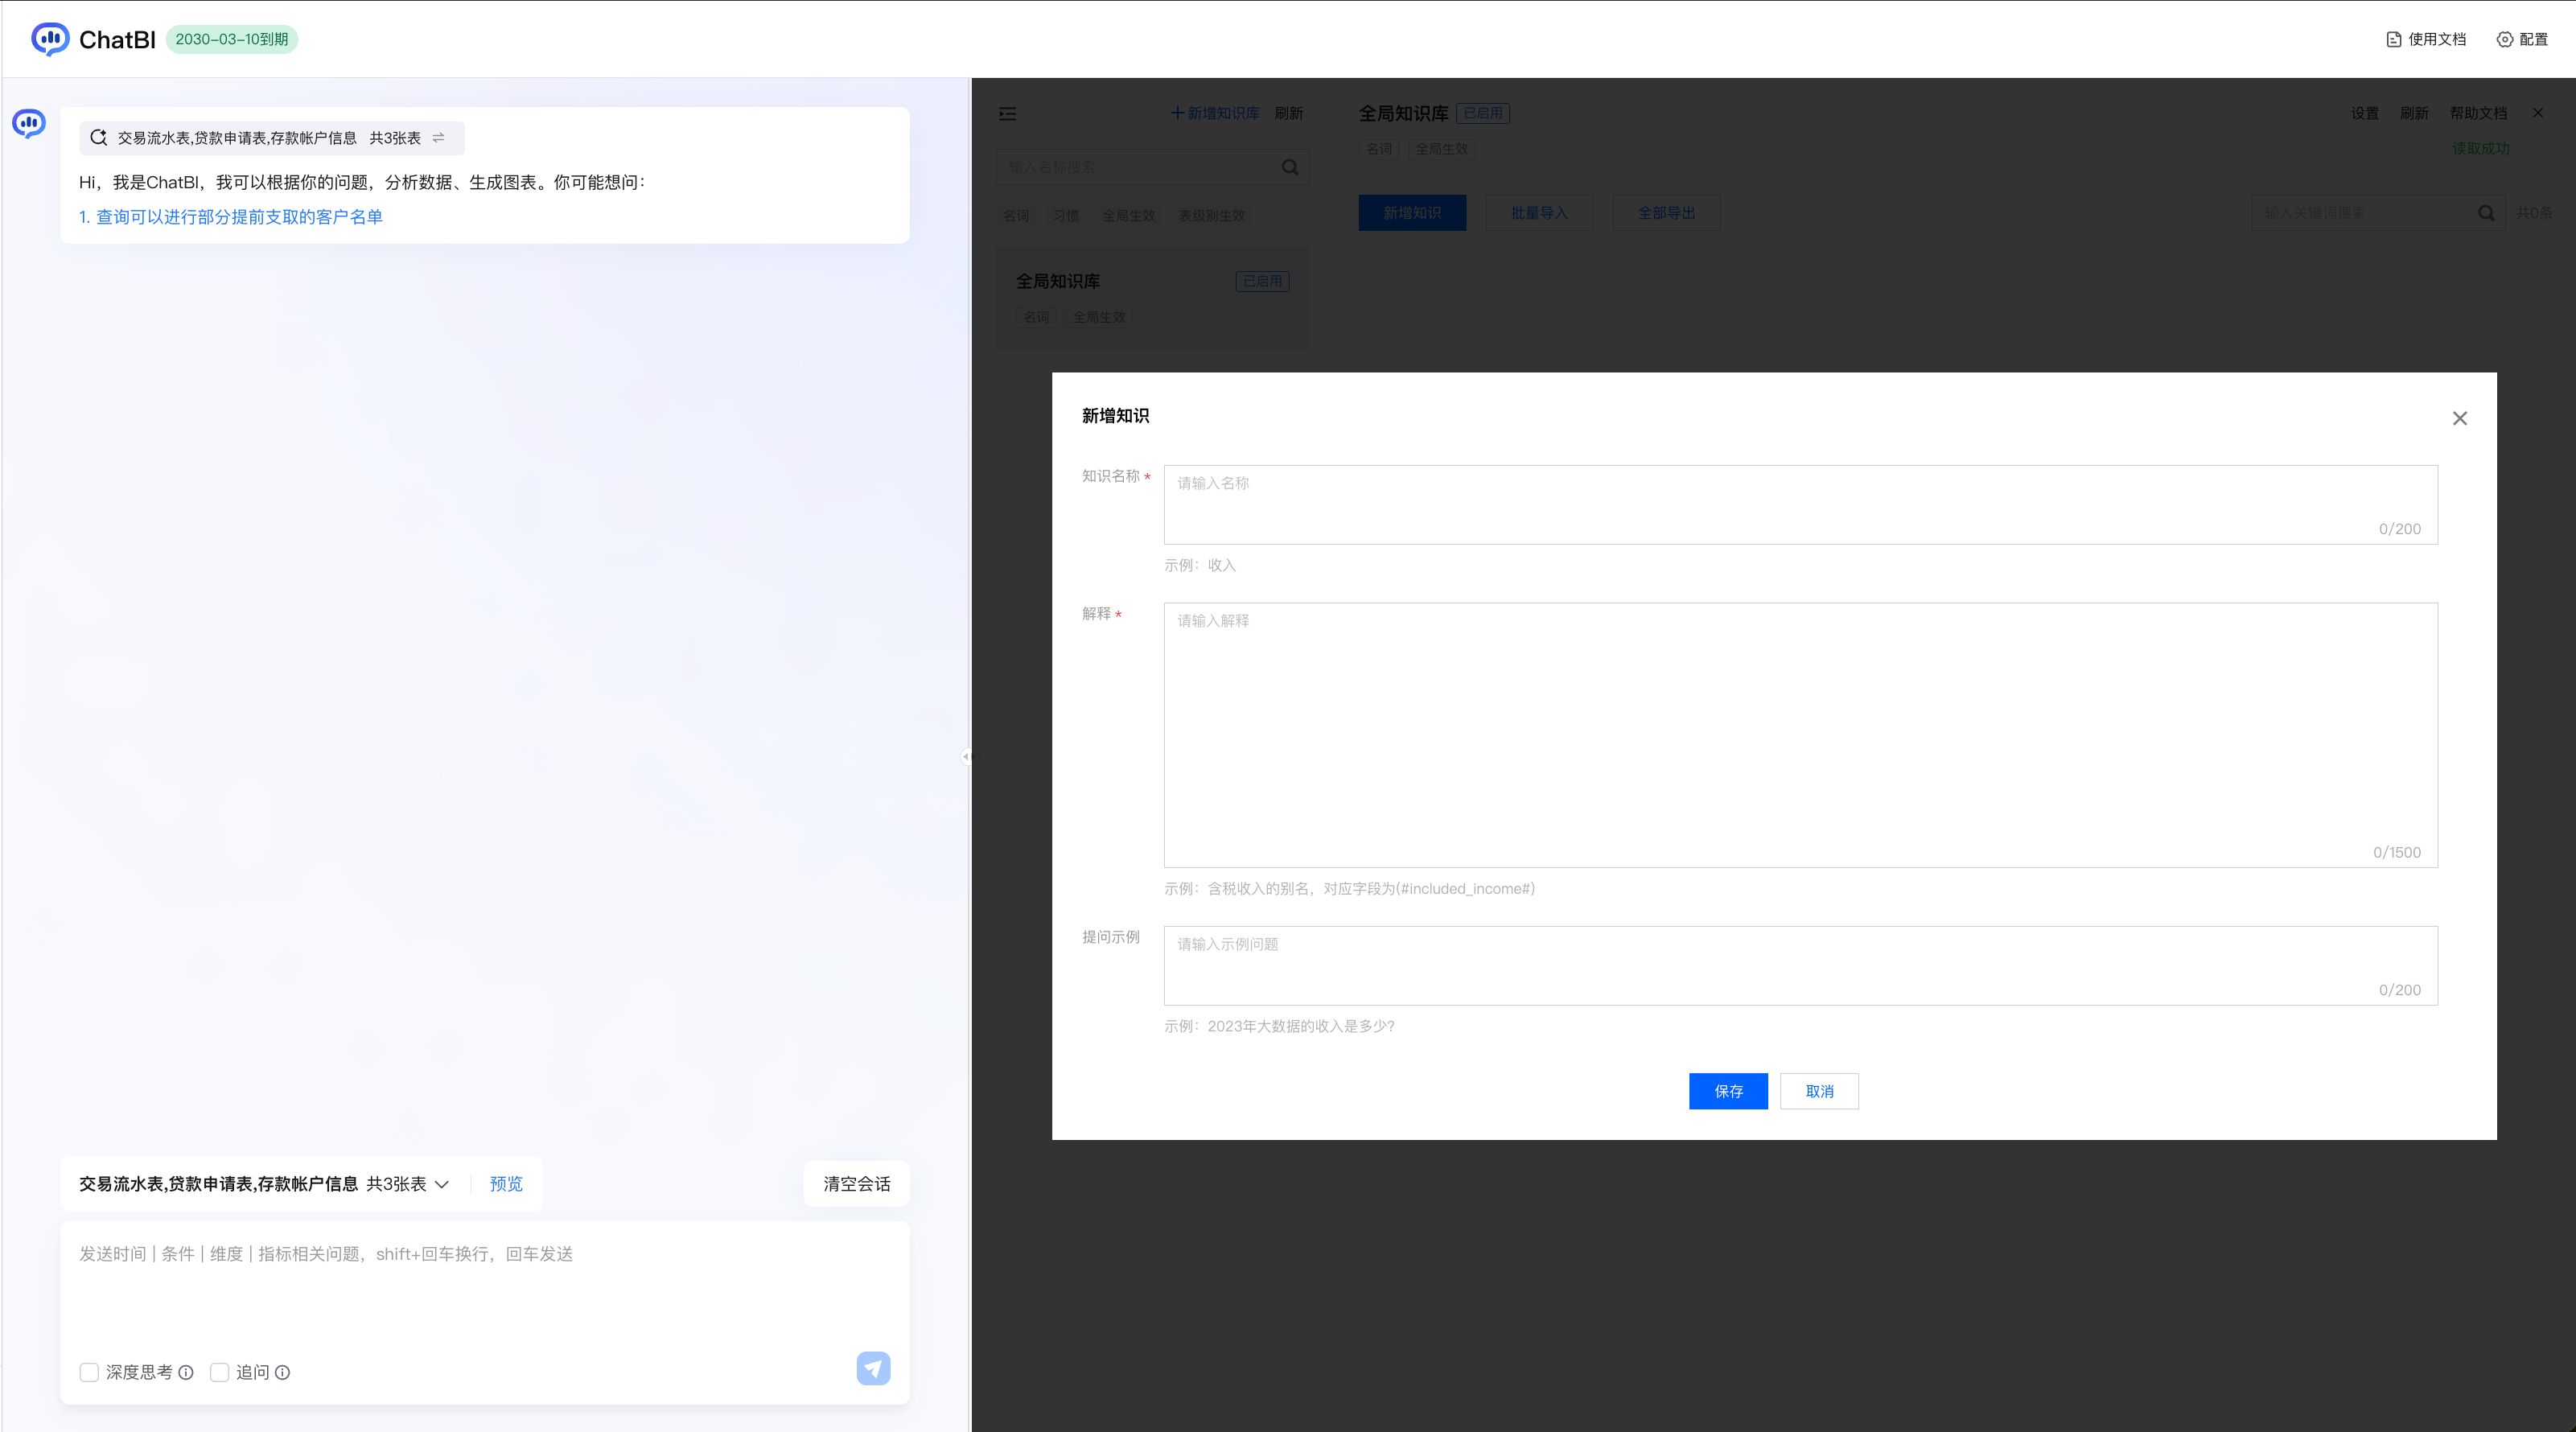Click the swap tables icon in chat header

point(438,138)
